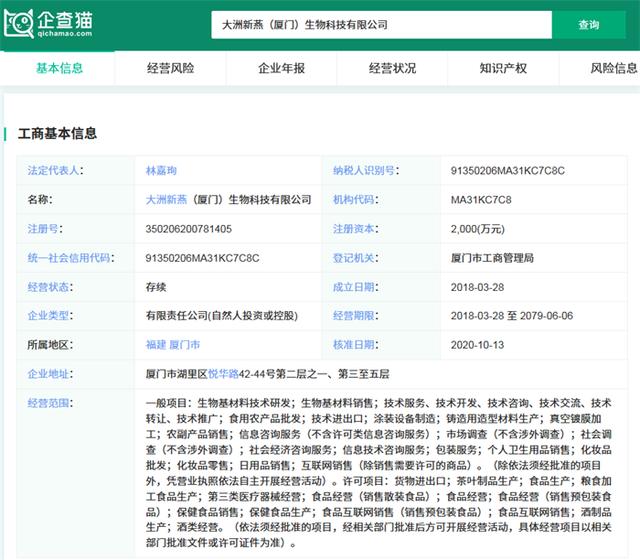
Task: Click the 法定代表人 label
Action: click(x=55, y=171)
